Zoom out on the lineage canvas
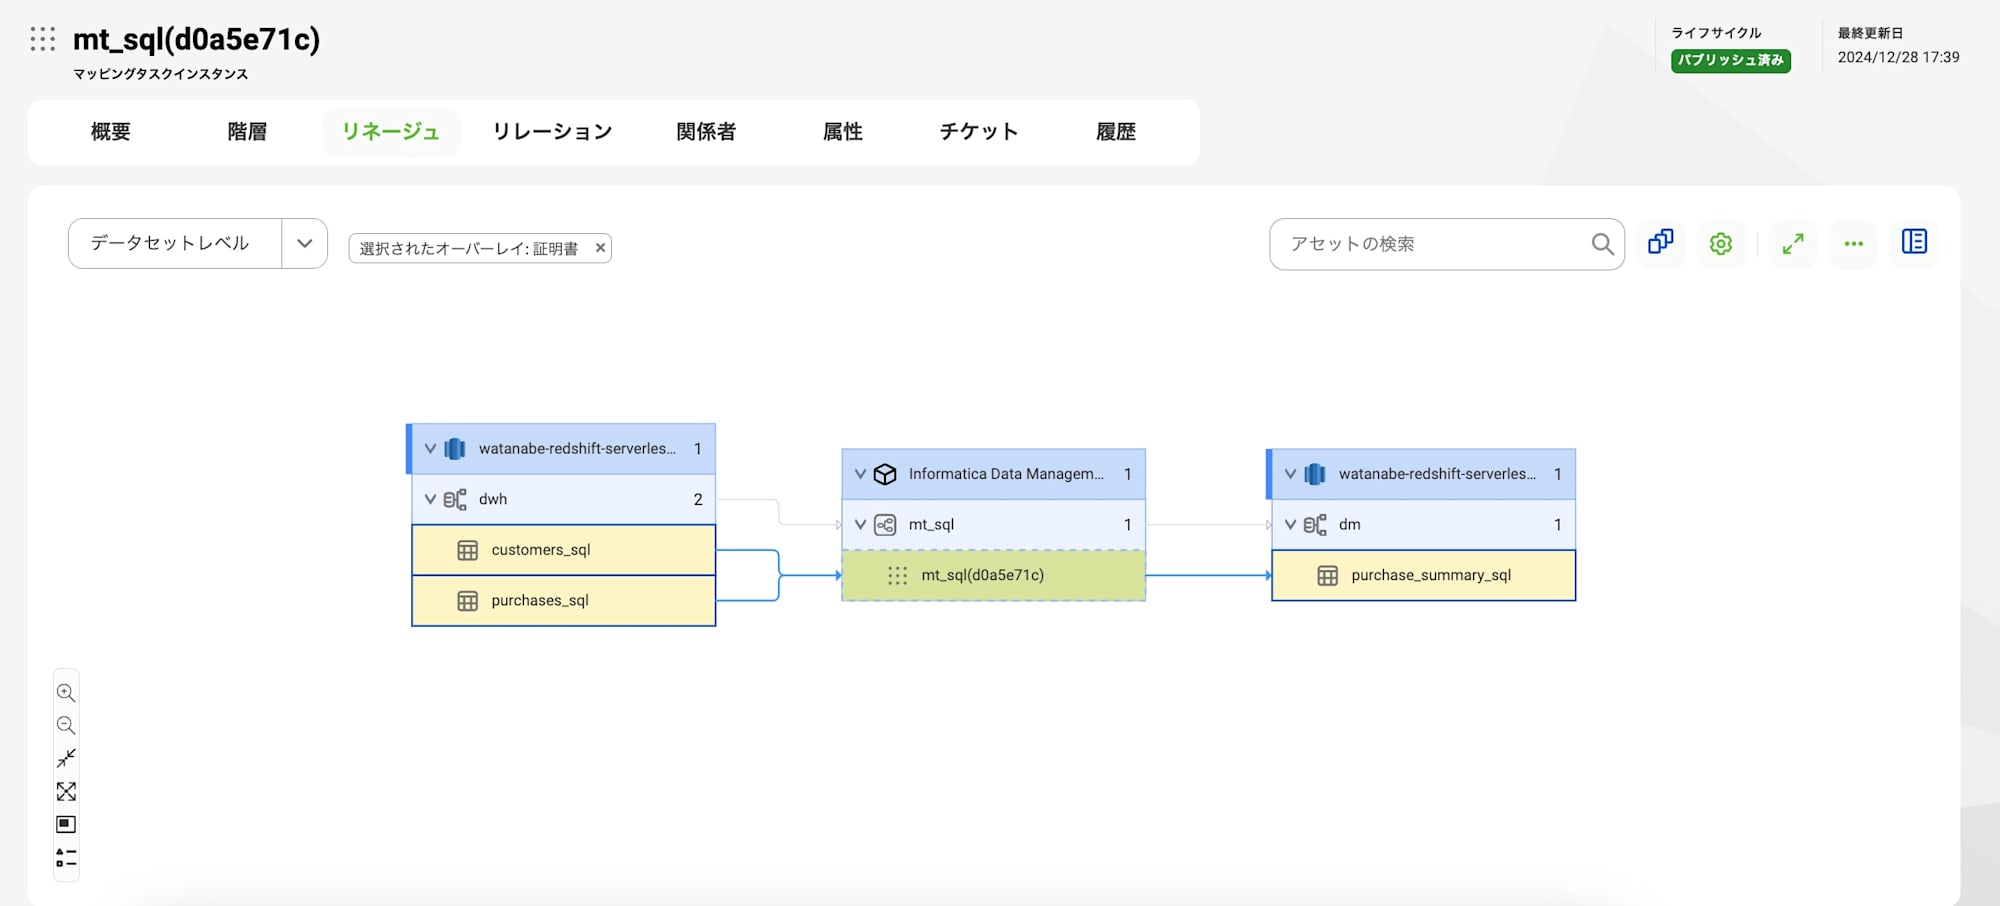The image size is (2000, 906). pyautogui.click(x=66, y=725)
